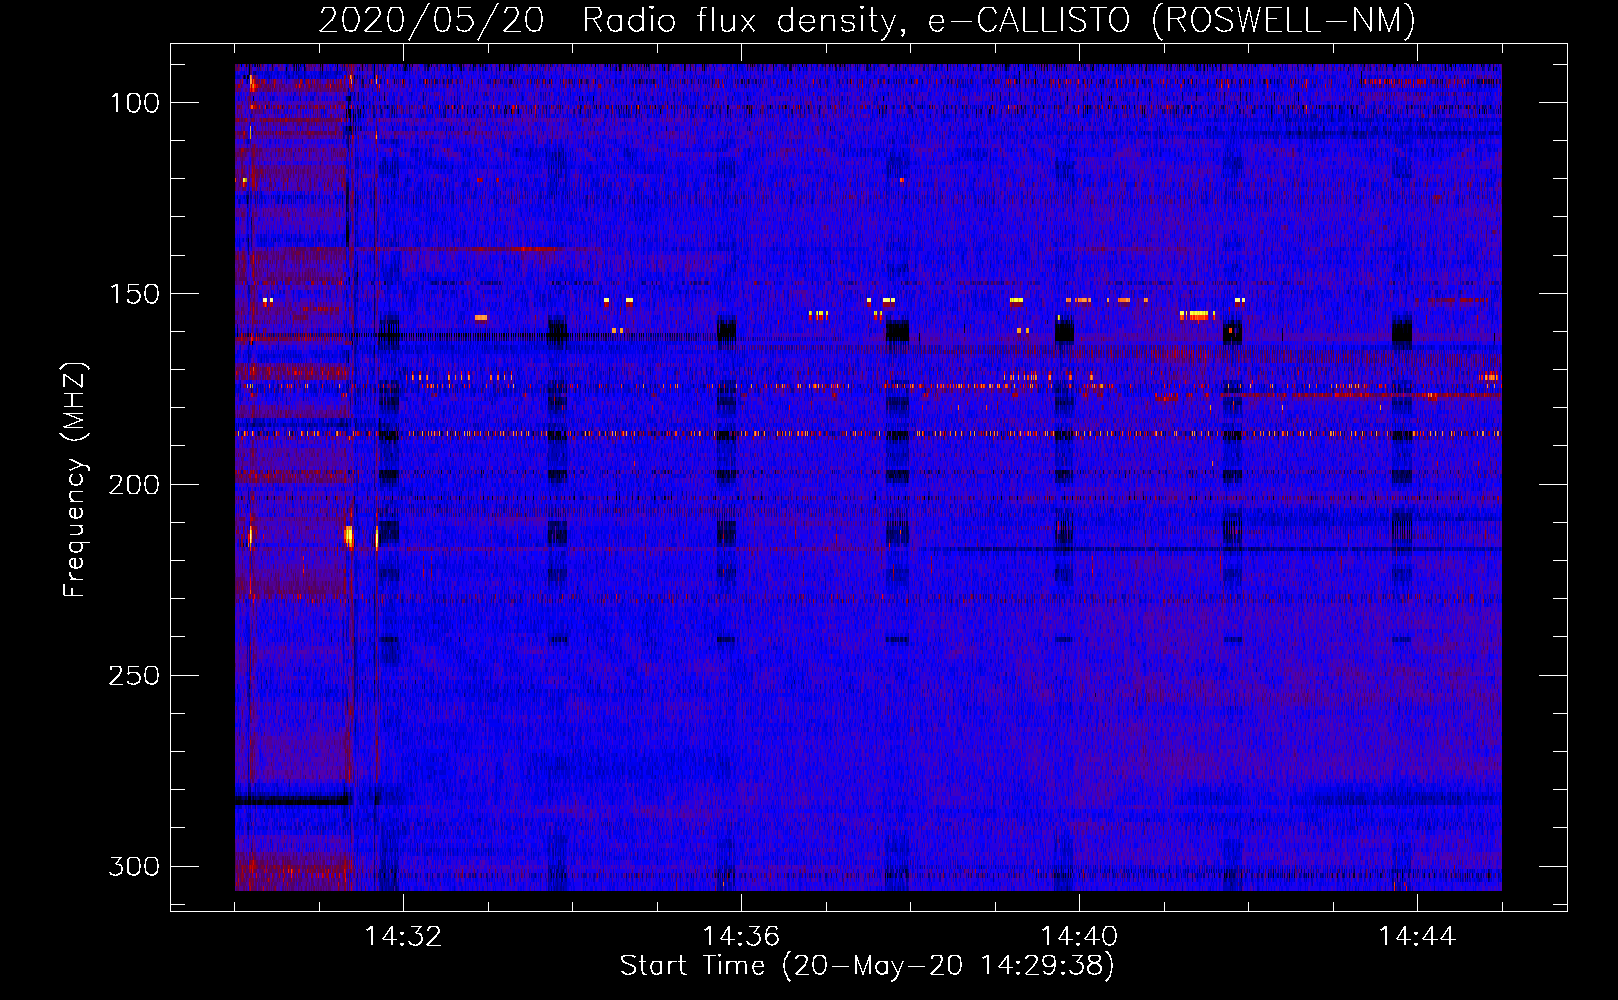The image size is (1618, 1000).
Task: Click the 14:40 time tick label
Action: click(1079, 936)
